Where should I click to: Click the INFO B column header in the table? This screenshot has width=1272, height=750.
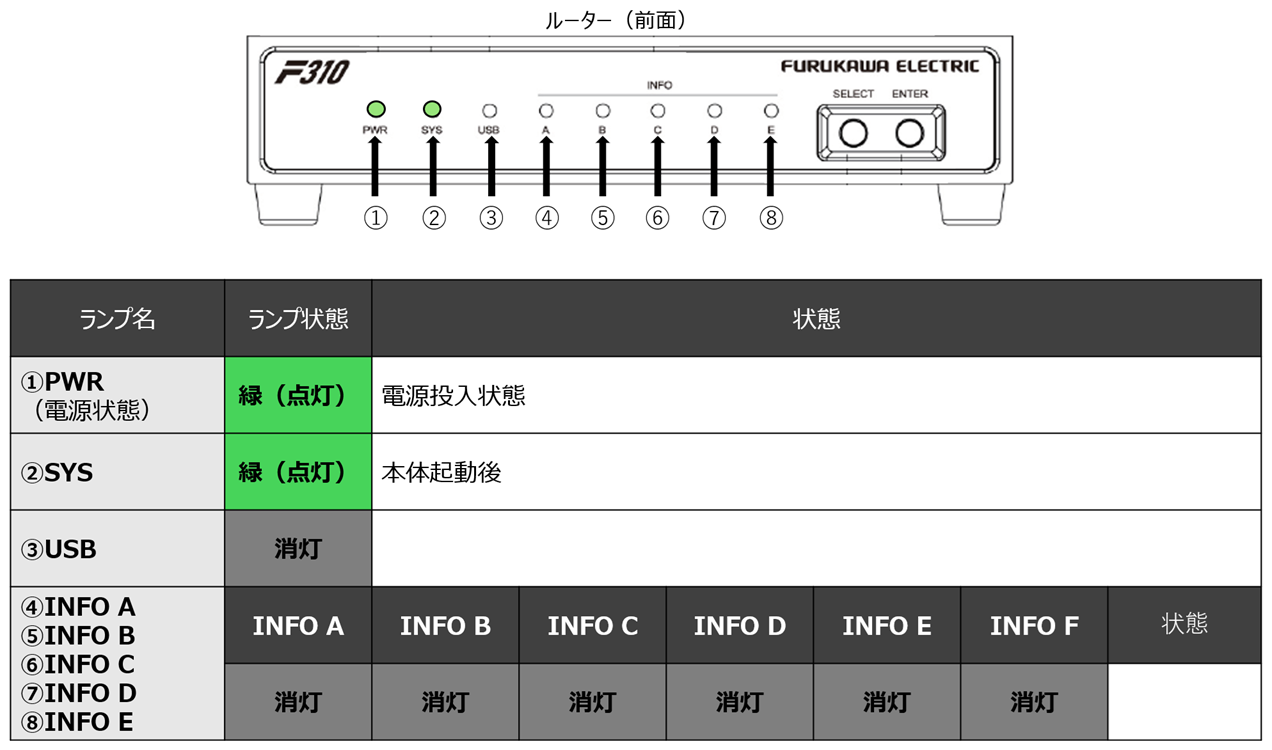pyautogui.click(x=445, y=626)
